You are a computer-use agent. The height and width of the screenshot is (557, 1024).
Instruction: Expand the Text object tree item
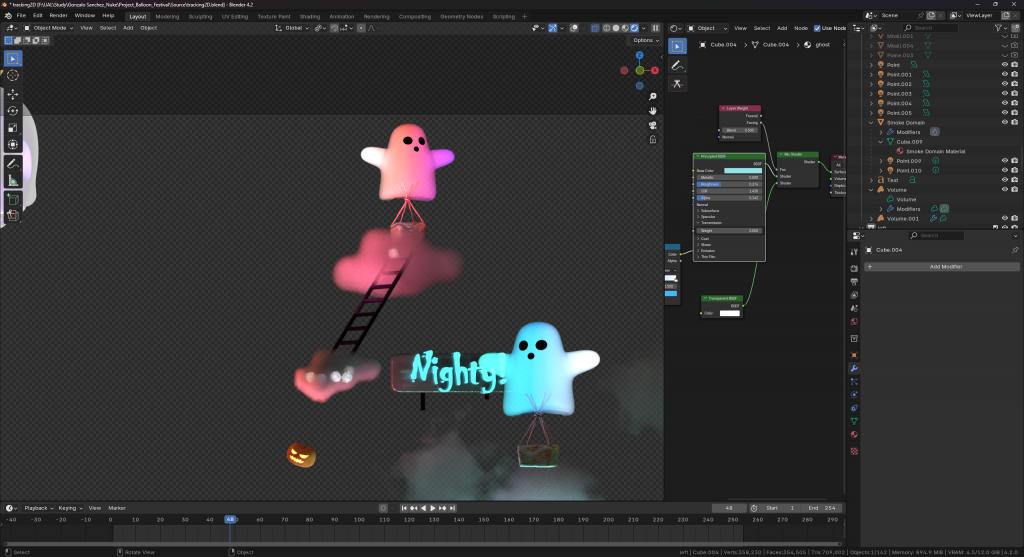(x=871, y=180)
